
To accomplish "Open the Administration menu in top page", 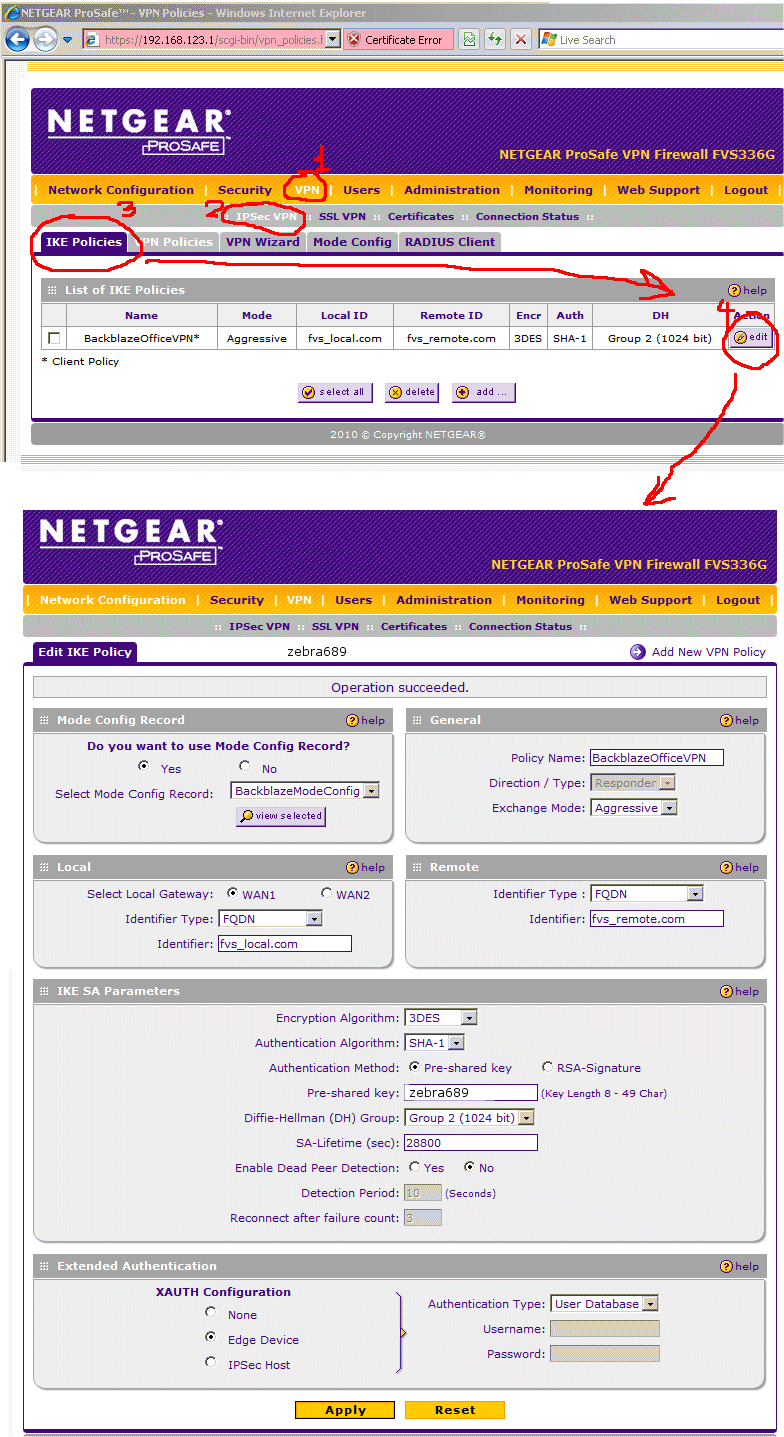I will coord(452,190).
